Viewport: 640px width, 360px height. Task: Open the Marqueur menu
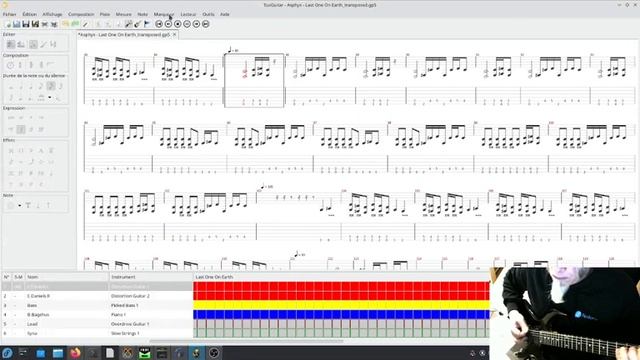164,14
